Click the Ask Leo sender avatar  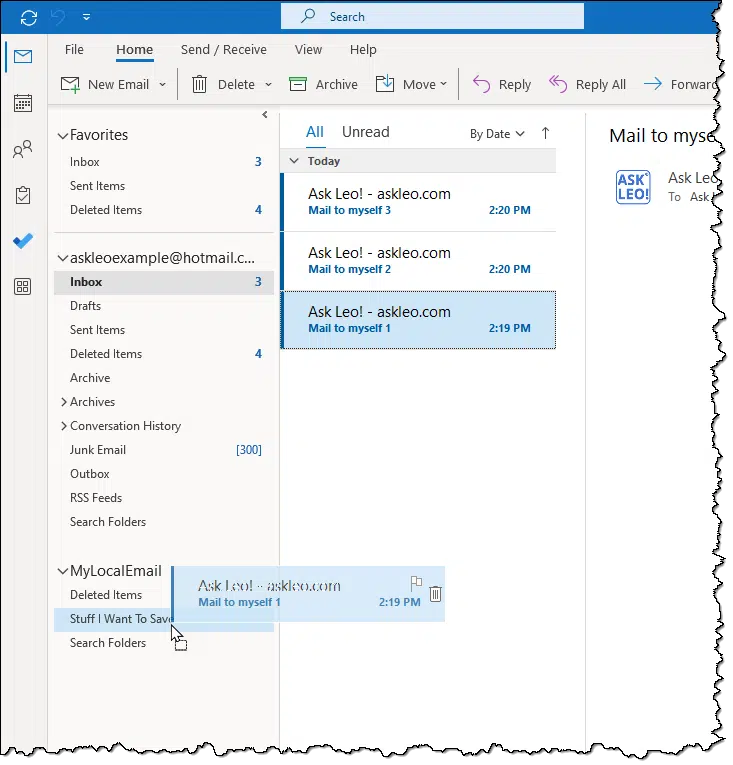pos(633,187)
